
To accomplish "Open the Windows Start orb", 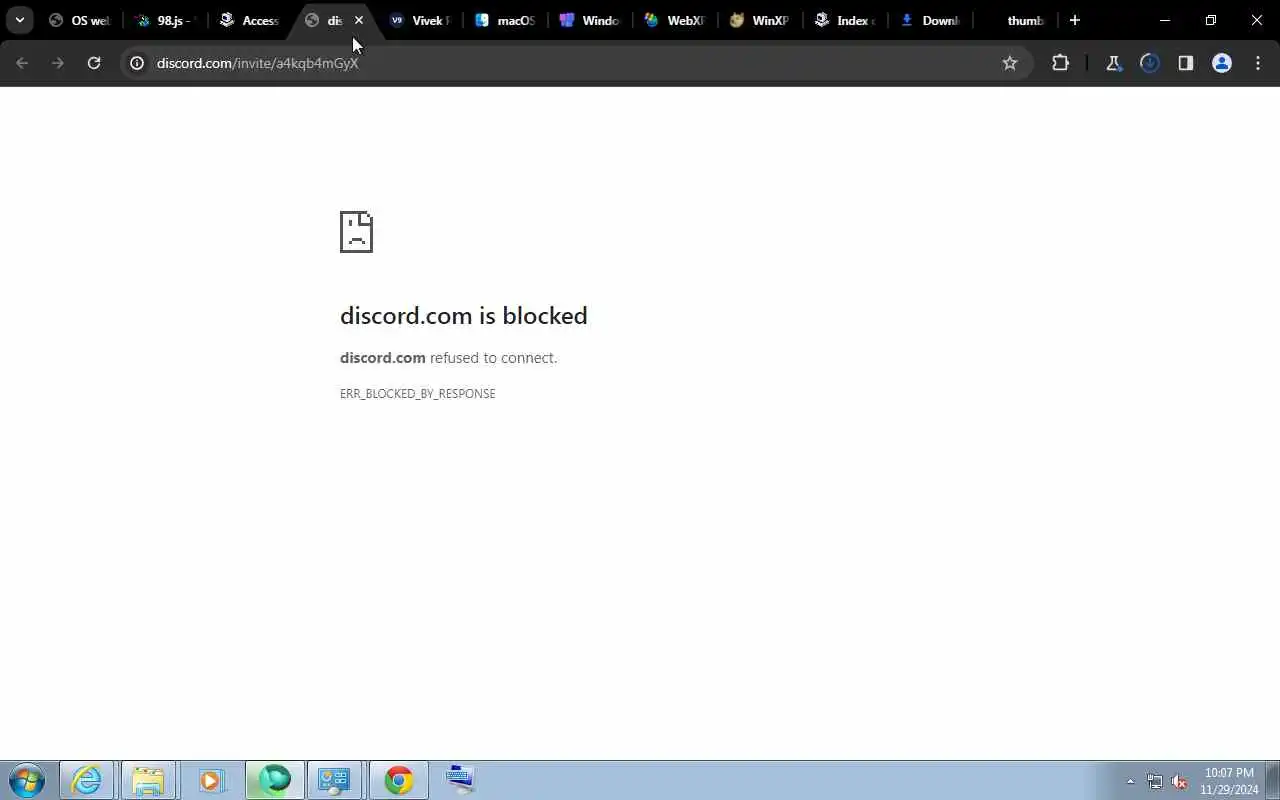I will point(26,780).
